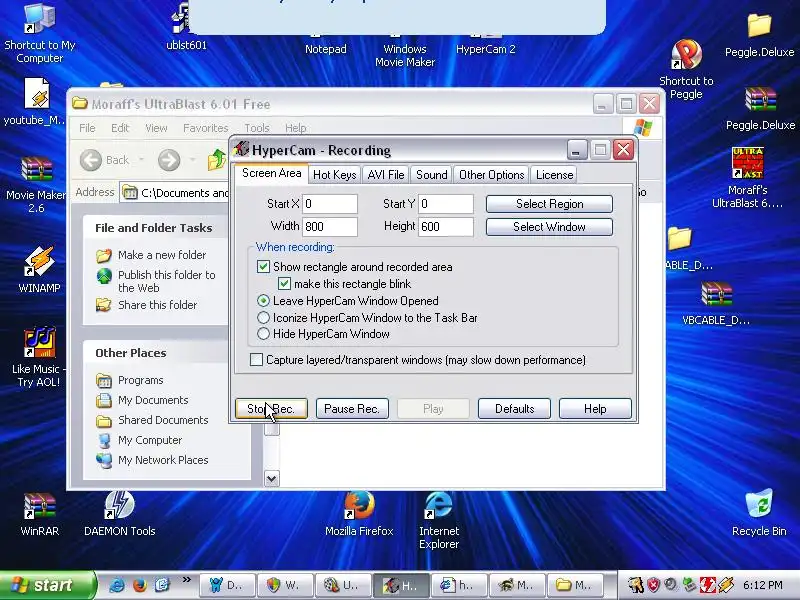Open the Recycle Bin
Screen dimensions: 800x600
[x=759, y=513]
